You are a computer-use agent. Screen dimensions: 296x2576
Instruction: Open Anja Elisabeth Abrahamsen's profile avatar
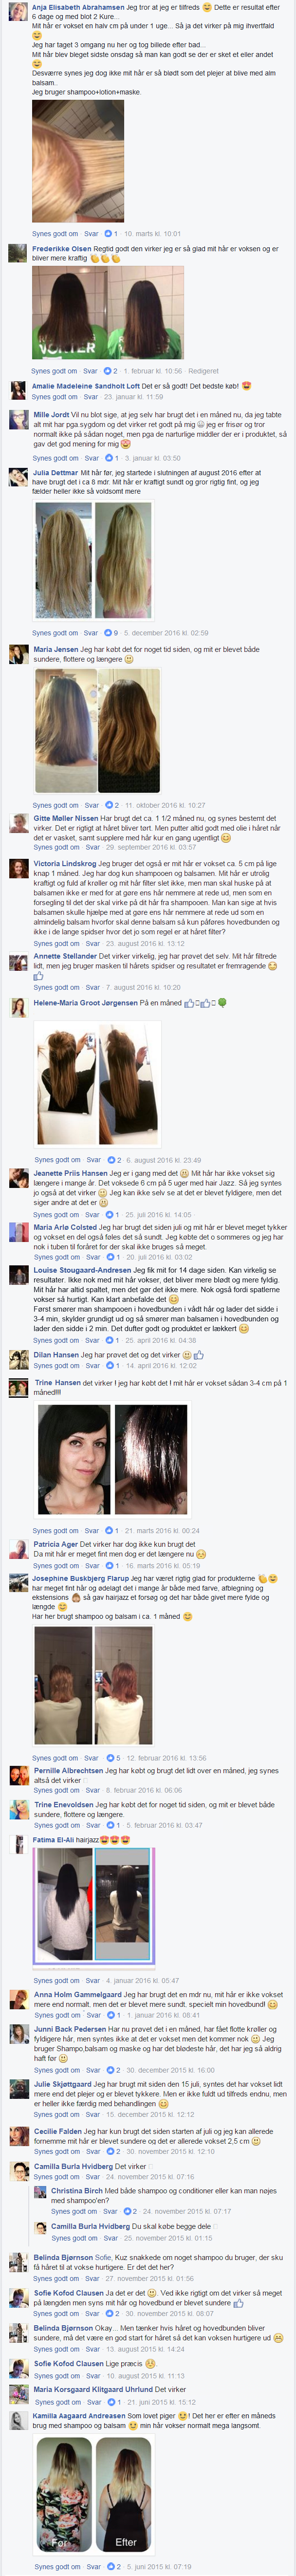(x=18, y=12)
